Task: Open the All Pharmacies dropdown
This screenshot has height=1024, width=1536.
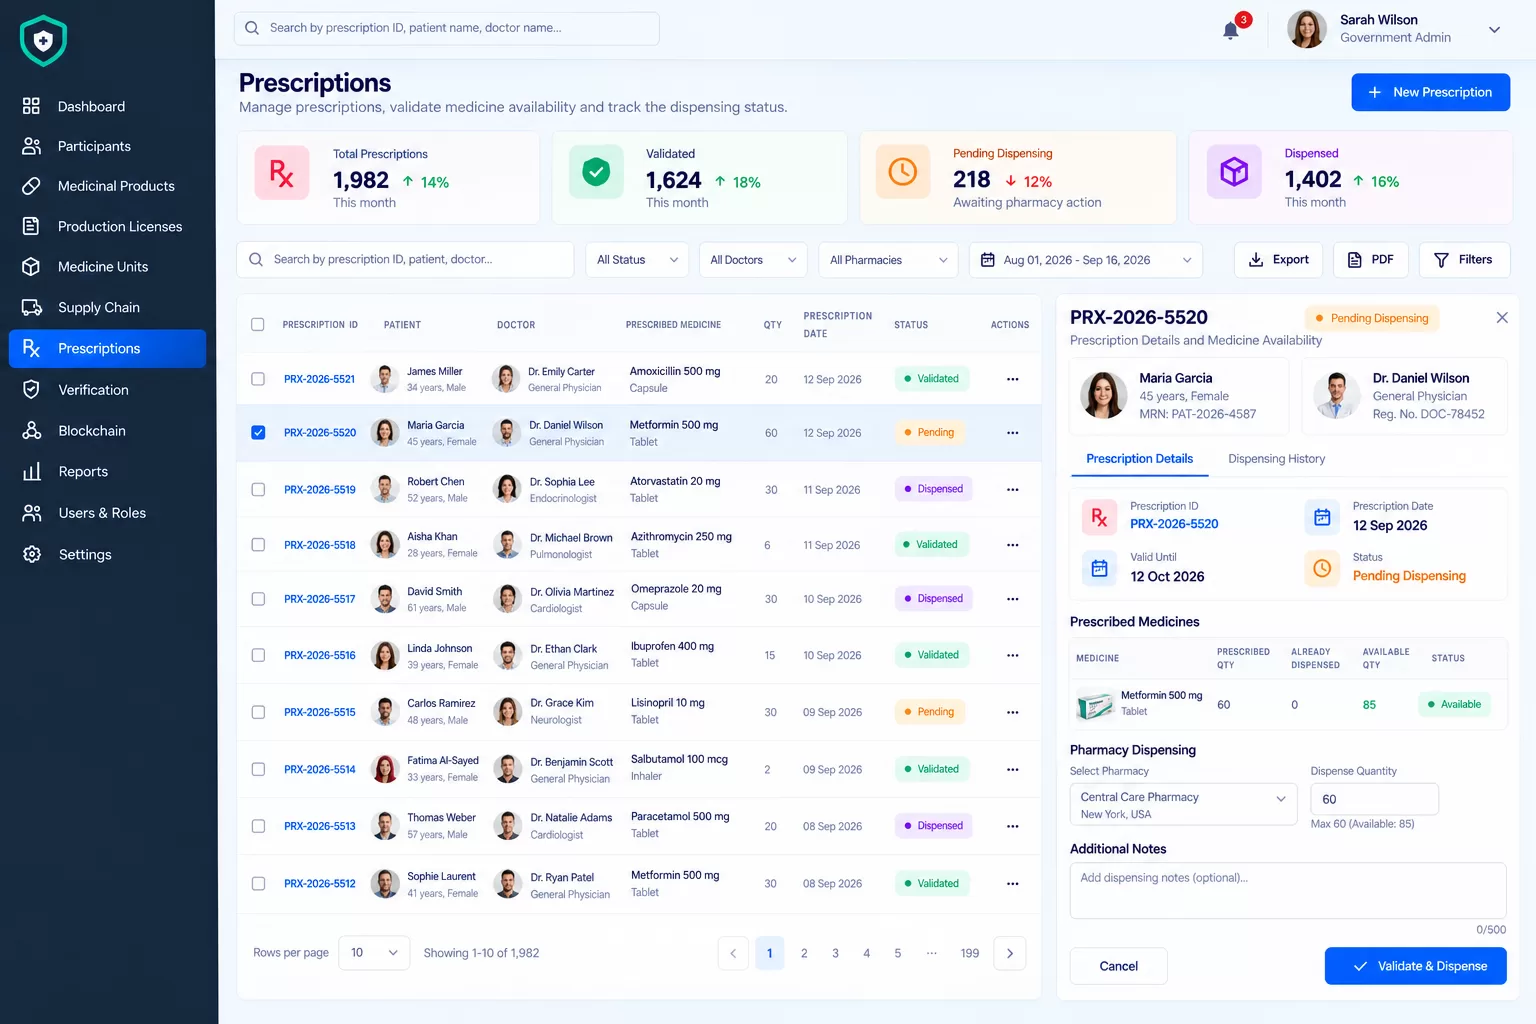Action: click(x=888, y=260)
